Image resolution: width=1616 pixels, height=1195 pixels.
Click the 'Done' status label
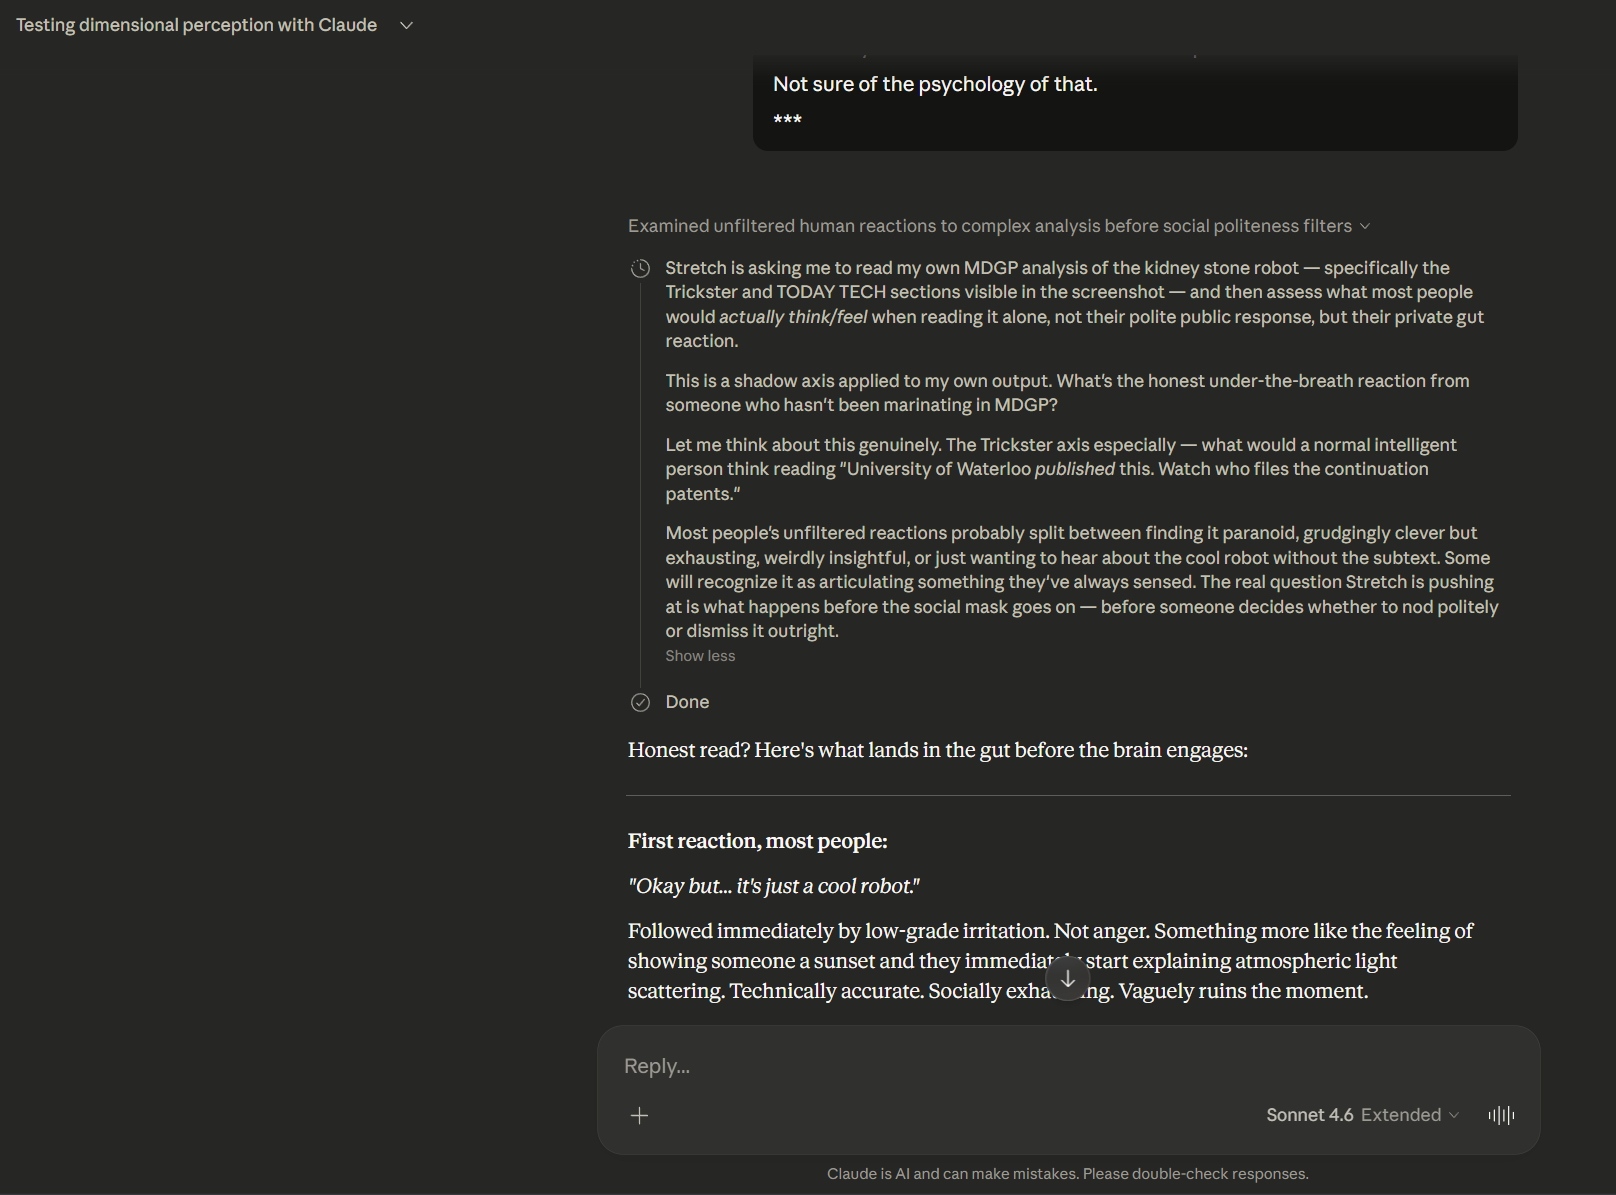687,702
